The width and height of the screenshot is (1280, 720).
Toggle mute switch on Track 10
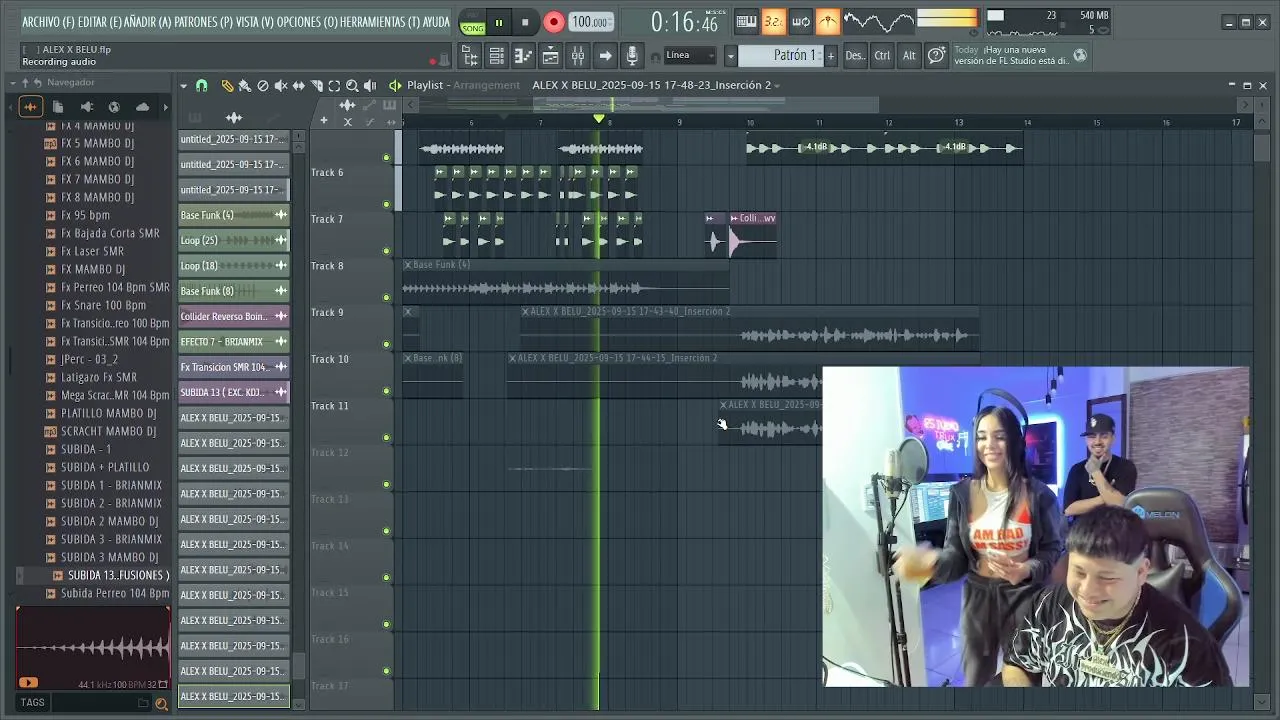coord(386,391)
